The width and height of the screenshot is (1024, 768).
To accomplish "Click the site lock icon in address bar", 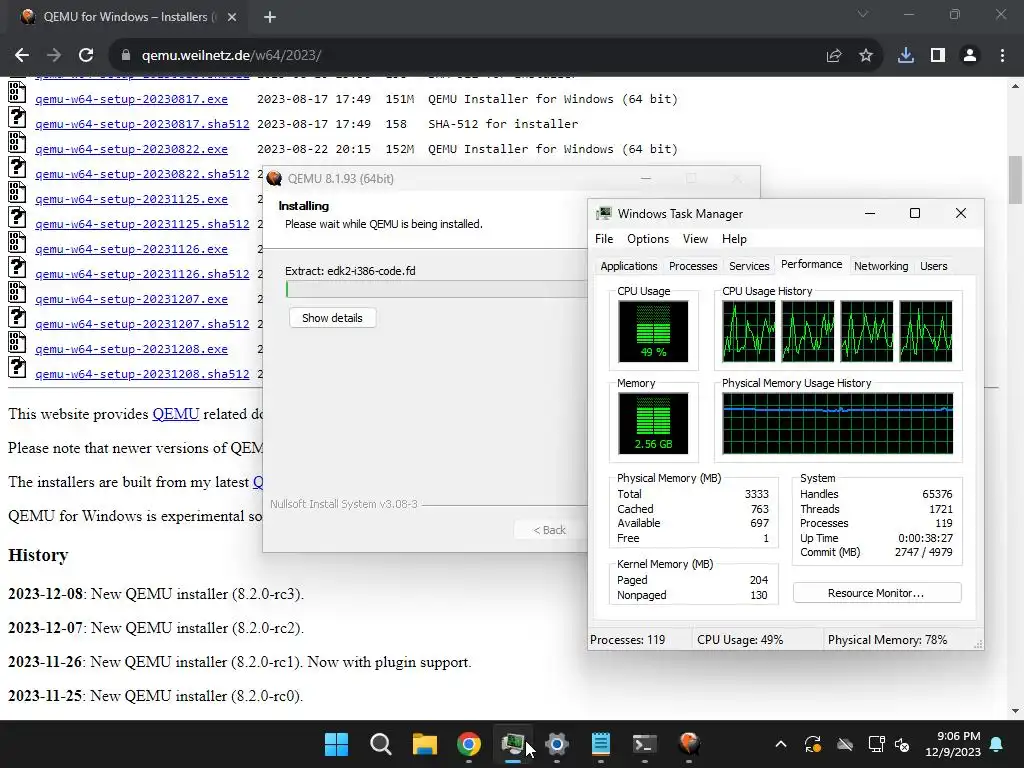I will 126,56.
